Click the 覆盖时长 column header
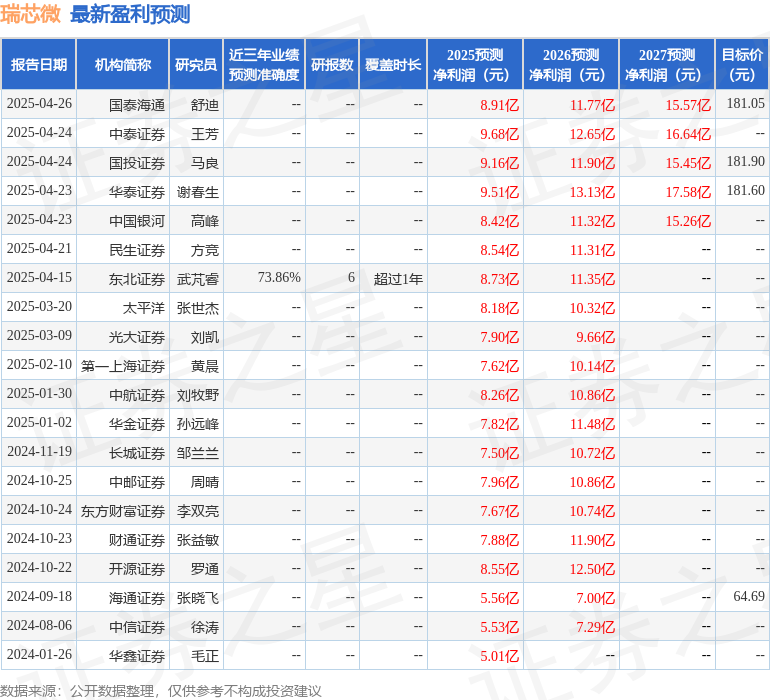770x700 pixels. tap(393, 64)
